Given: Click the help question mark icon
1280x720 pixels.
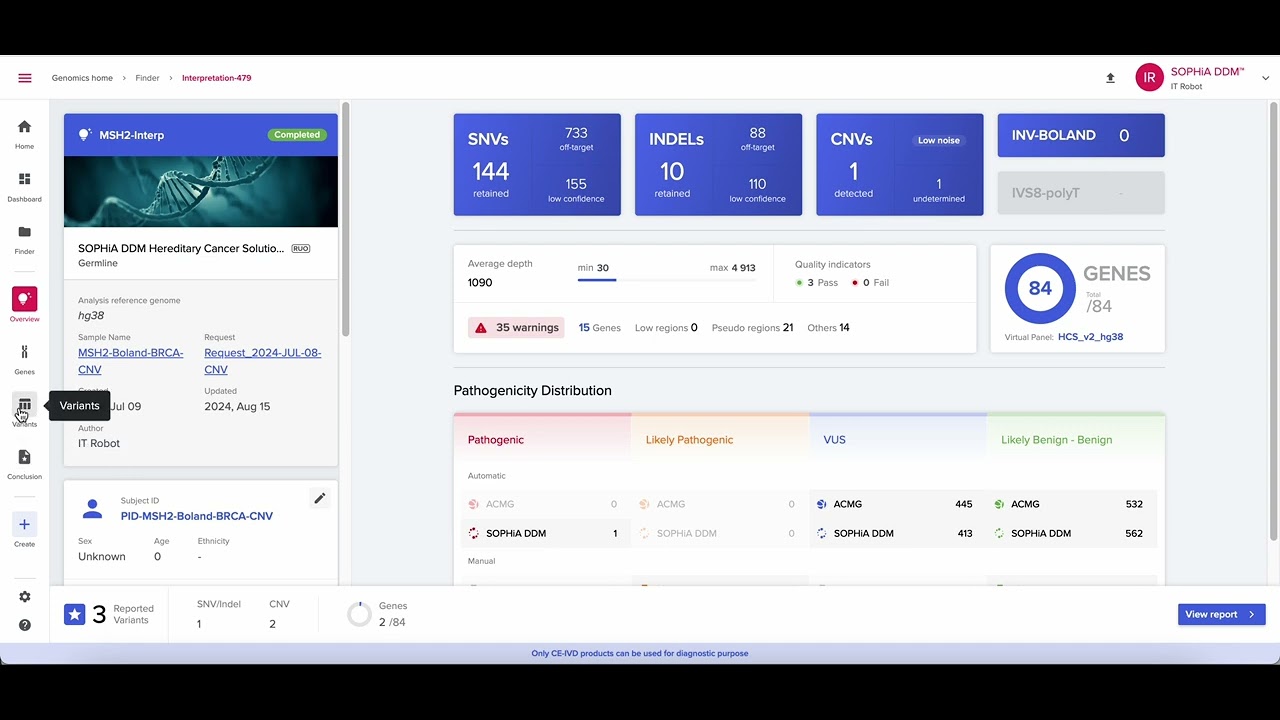Looking at the screenshot, I should click(x=24, y=625).
